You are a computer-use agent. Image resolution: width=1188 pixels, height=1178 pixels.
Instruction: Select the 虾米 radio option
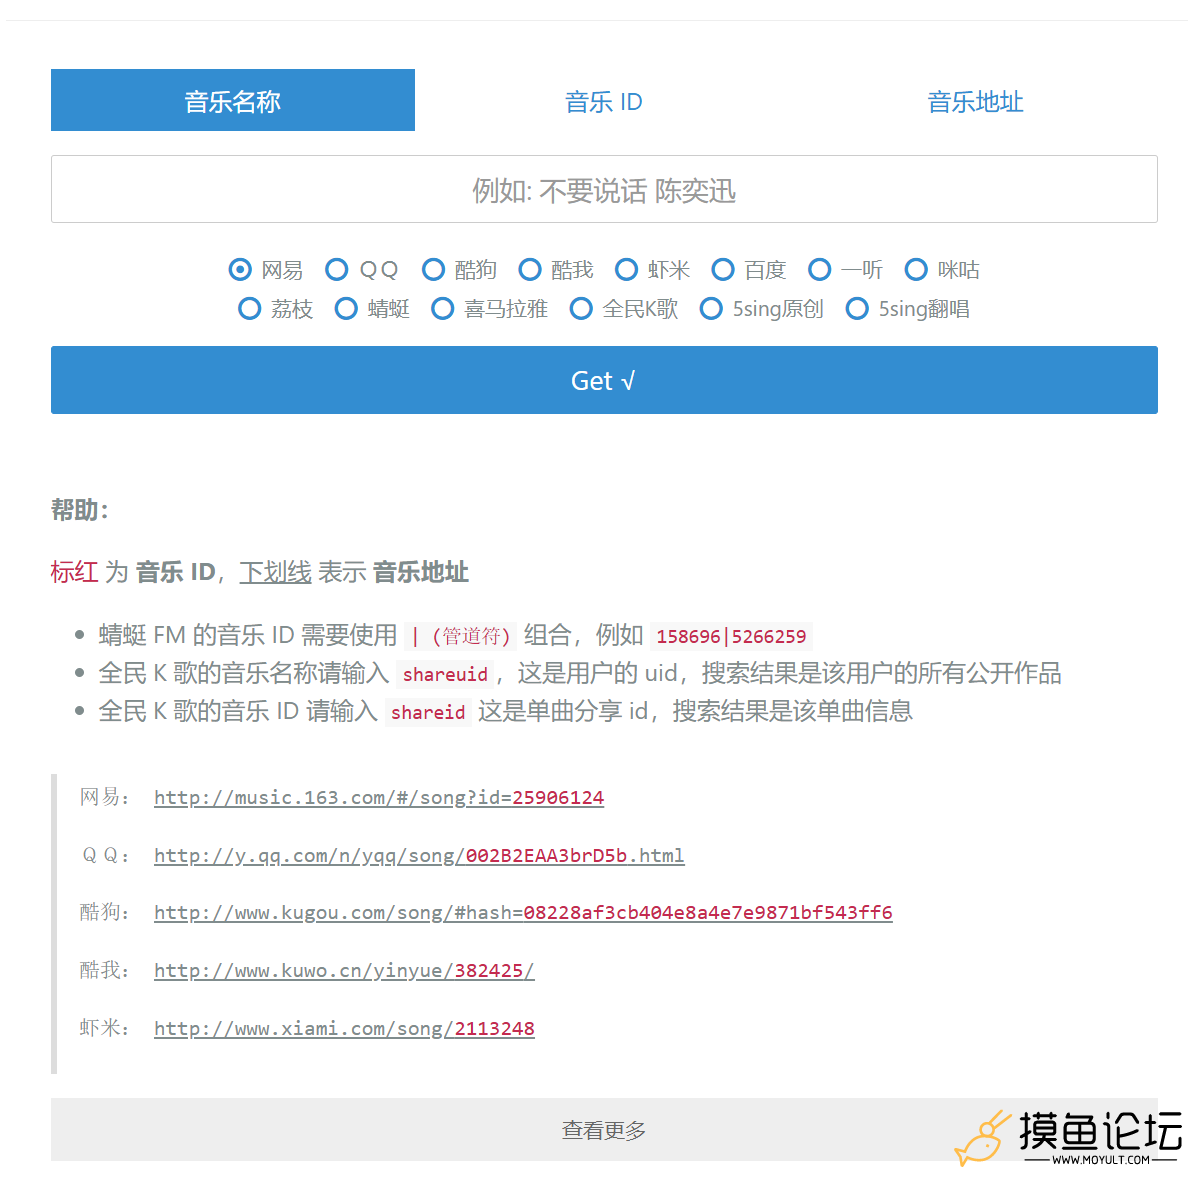click(627, 270)
